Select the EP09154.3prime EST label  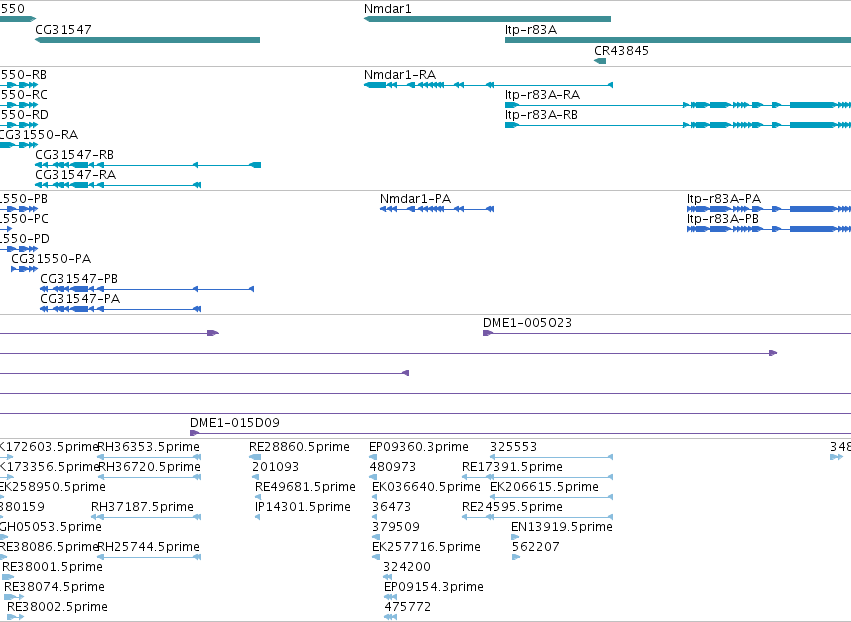pyautogui.click(x=434, y=587)
